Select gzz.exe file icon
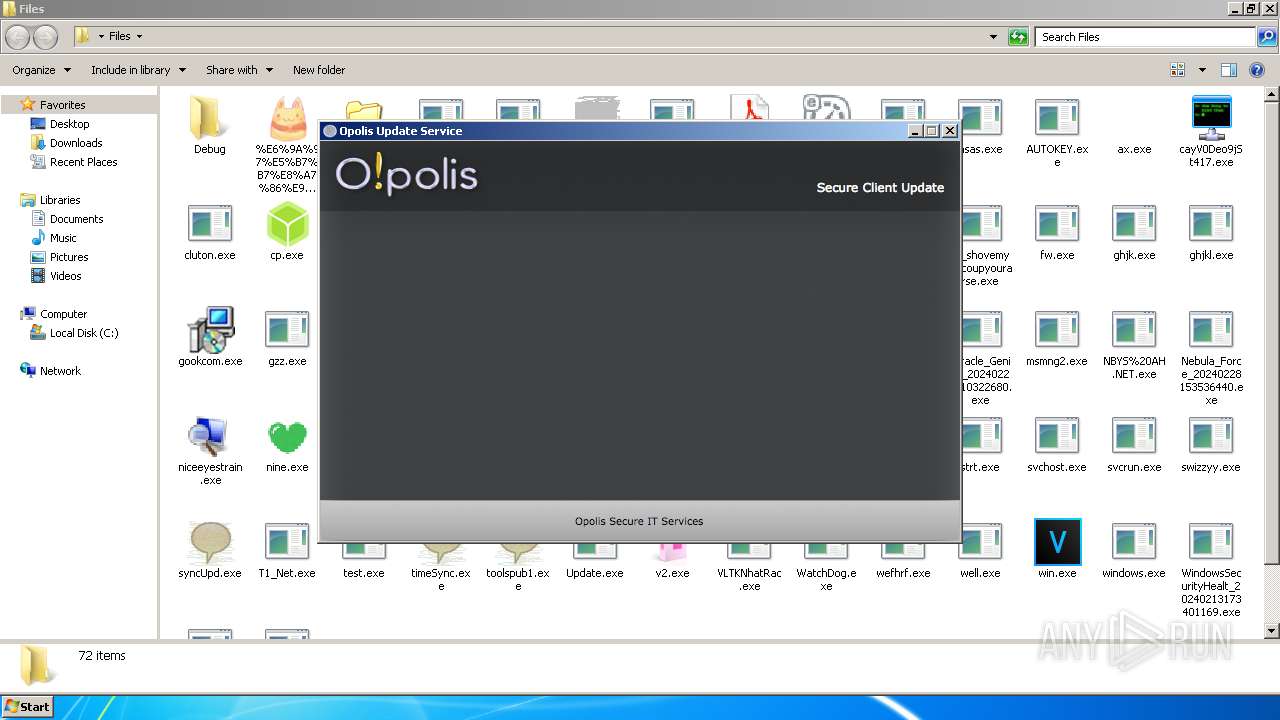 point(287,331)
